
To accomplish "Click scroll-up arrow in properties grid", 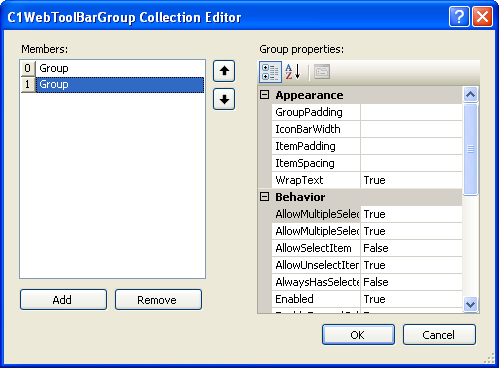I will pos(470,95).
